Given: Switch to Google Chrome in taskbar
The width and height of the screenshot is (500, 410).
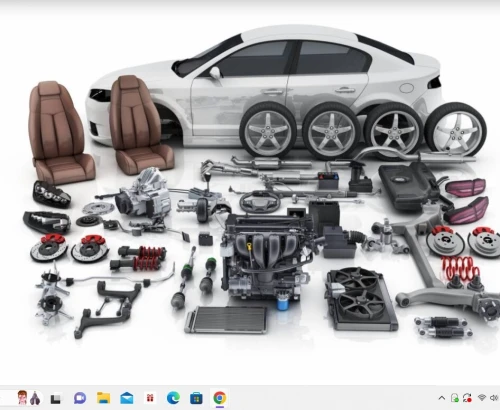Looking at the screenshot, I should 219,398.
